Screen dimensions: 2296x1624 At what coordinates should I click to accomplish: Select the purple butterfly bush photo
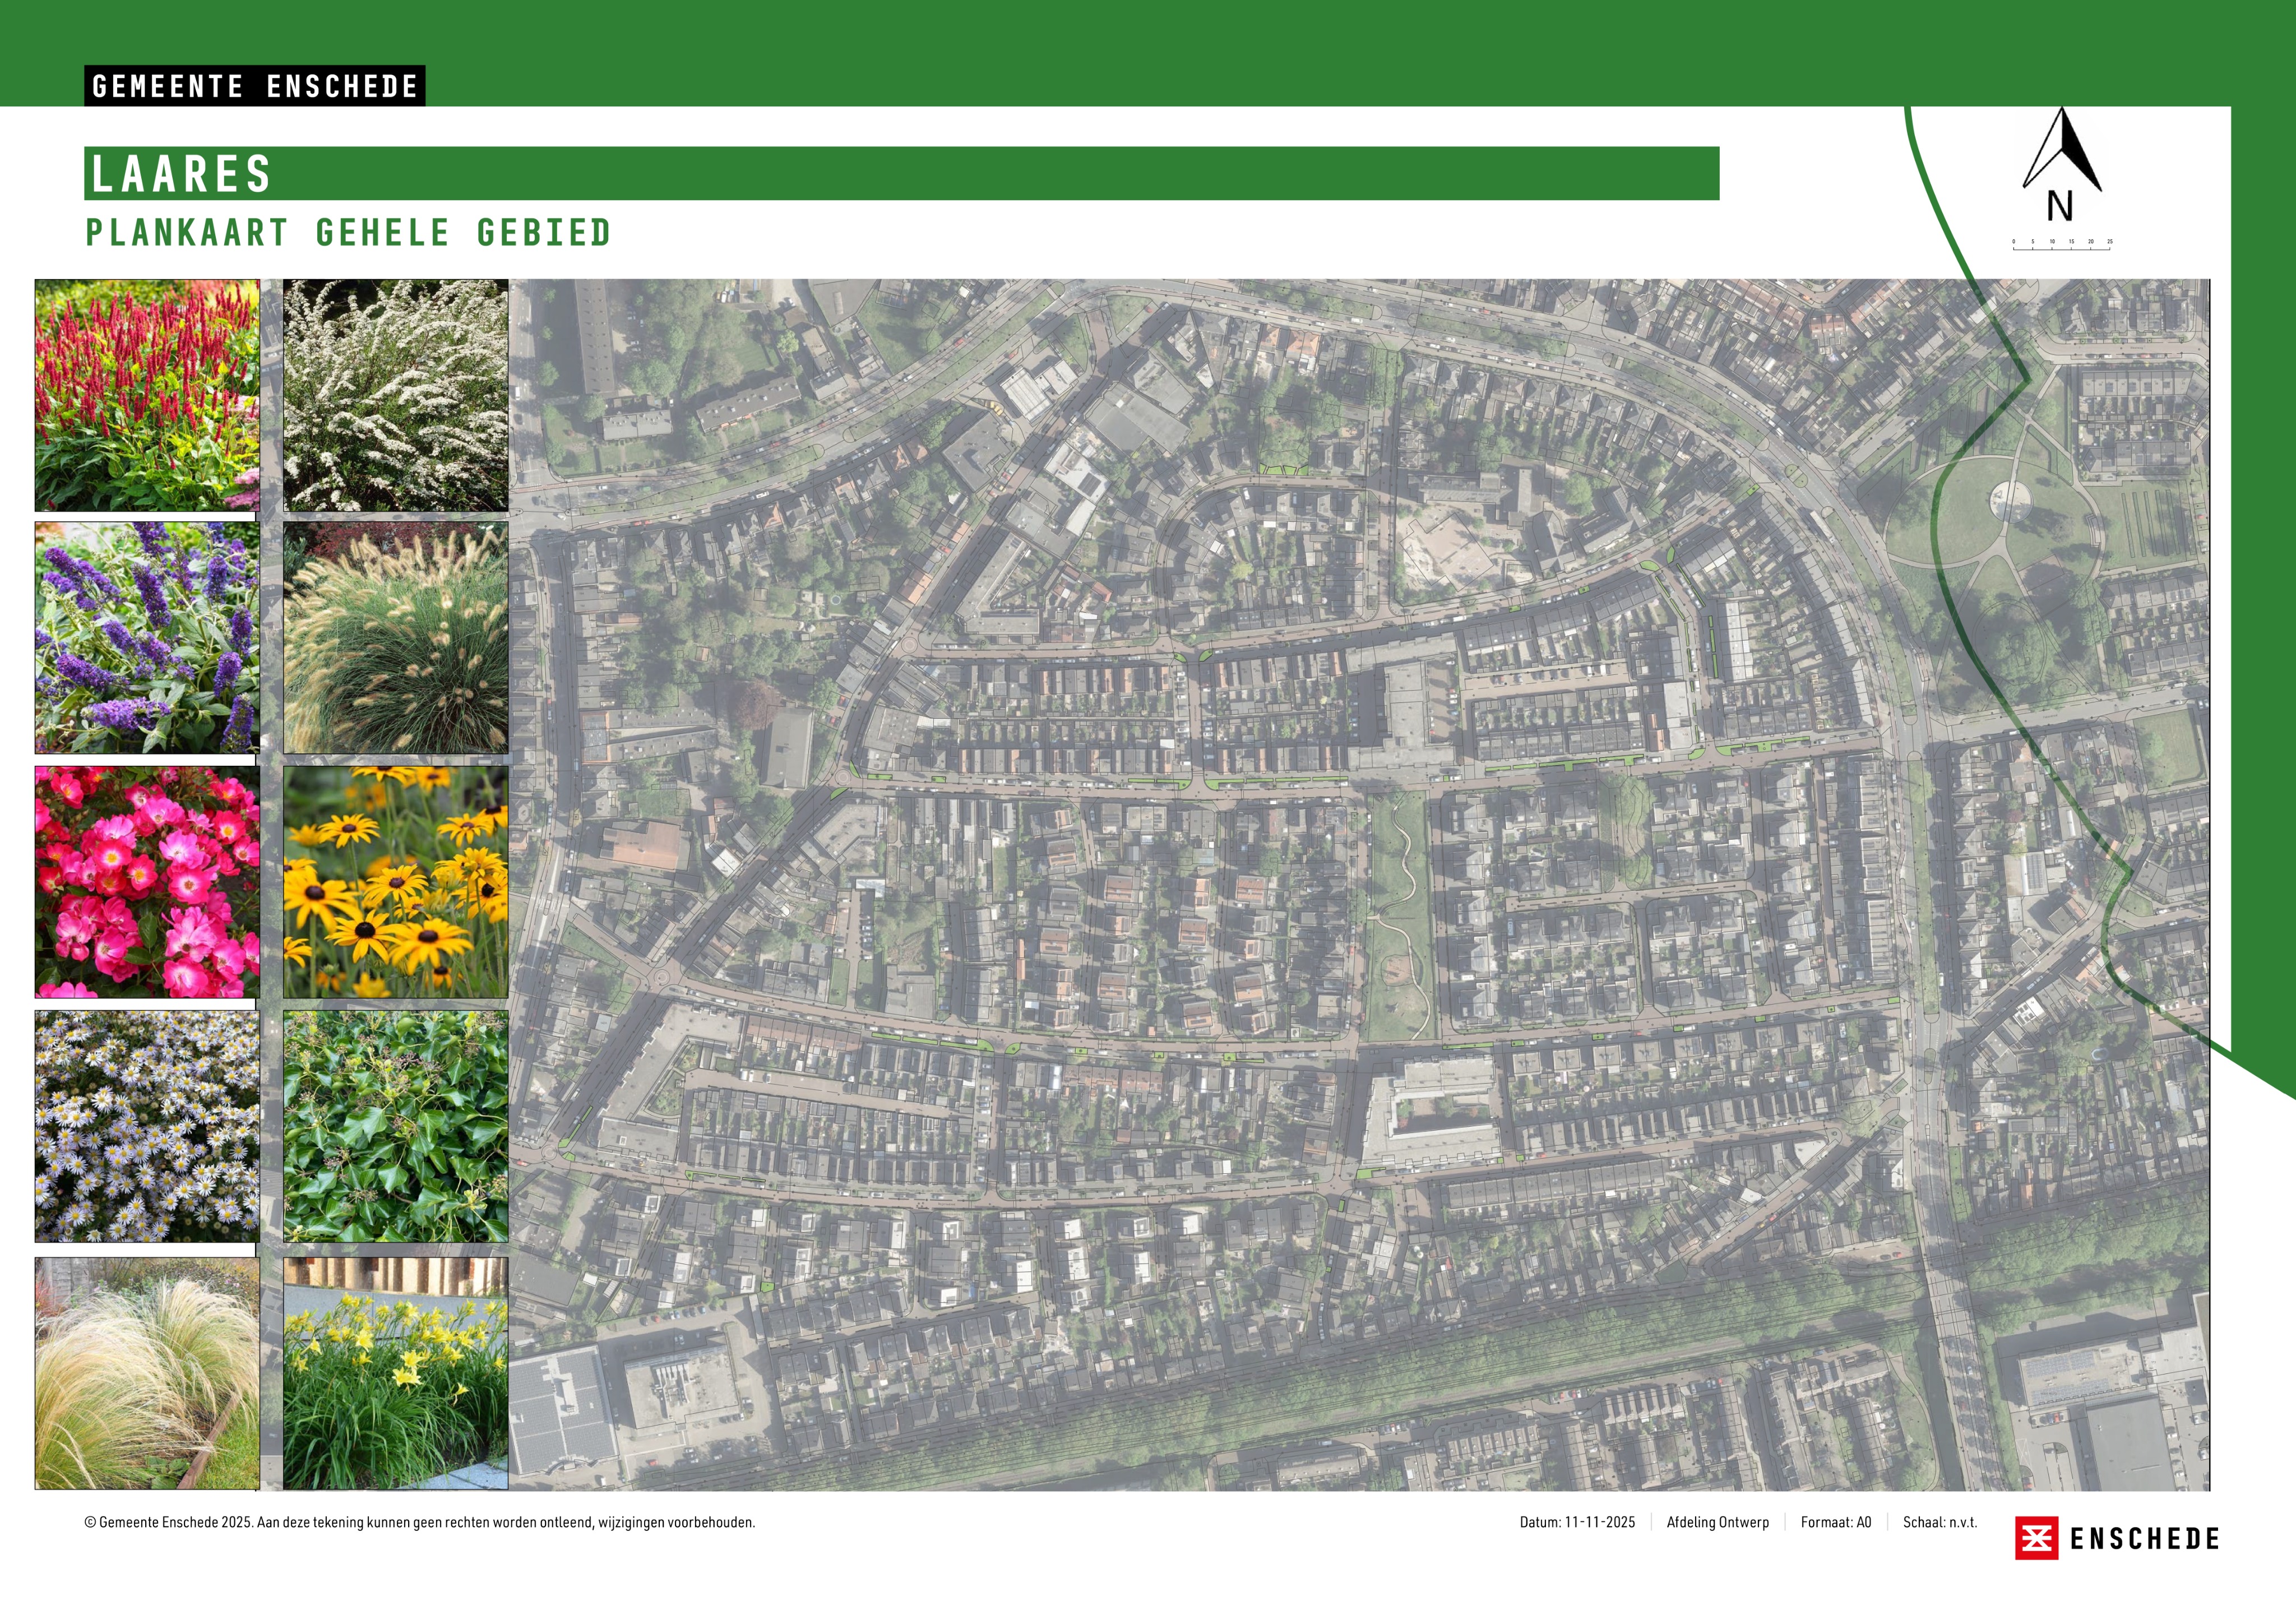[x=147, y=637]
